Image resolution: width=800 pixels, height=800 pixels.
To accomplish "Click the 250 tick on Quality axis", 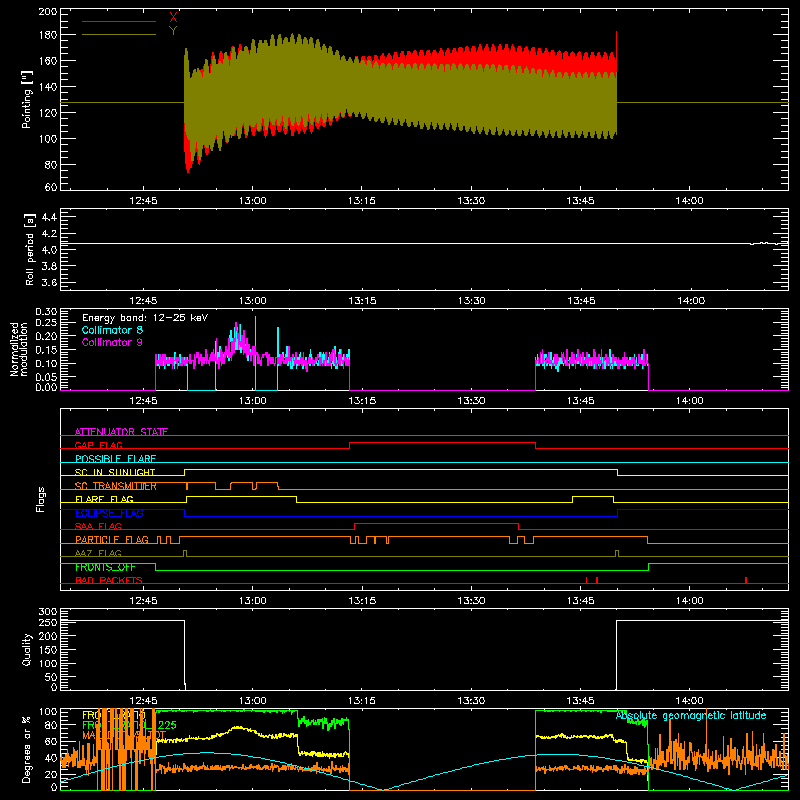I will pos(48,623).
